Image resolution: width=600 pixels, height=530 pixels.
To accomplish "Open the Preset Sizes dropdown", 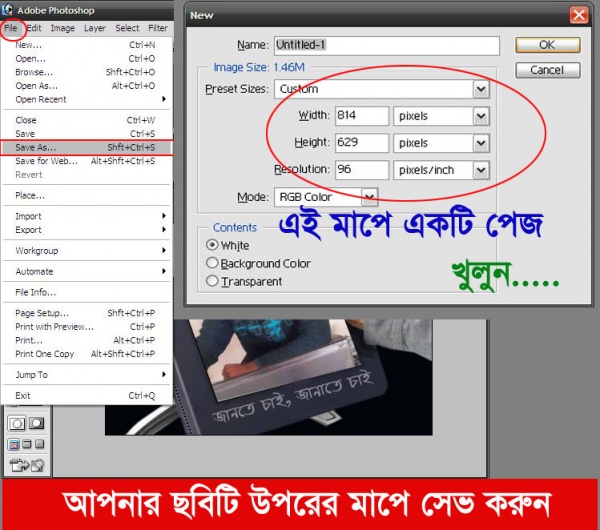I will click(x=481, y=90).
